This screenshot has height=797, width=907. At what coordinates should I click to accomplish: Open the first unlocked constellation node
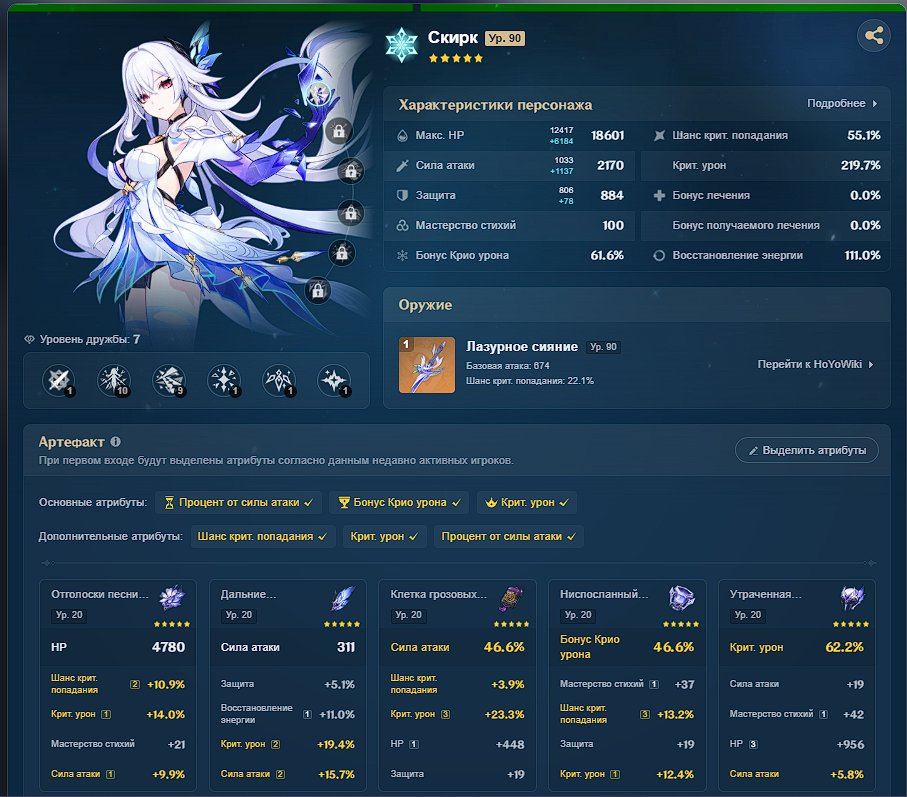pyautogui.click(x=317, y=93)
